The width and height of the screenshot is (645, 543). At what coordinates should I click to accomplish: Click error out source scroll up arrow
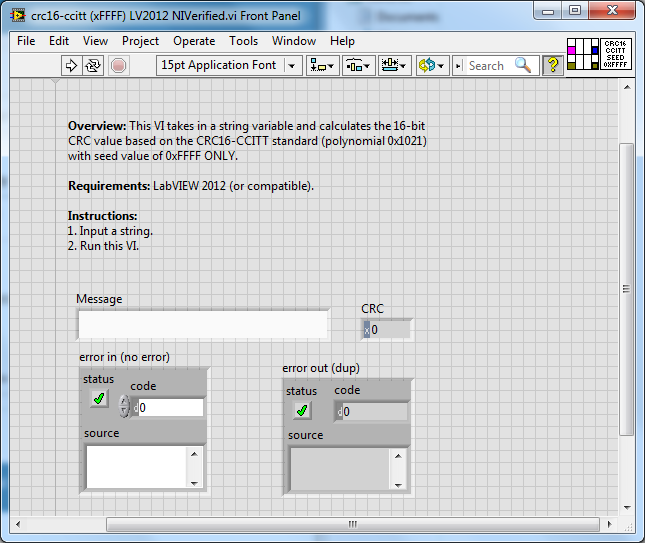[x=398, y=456]
